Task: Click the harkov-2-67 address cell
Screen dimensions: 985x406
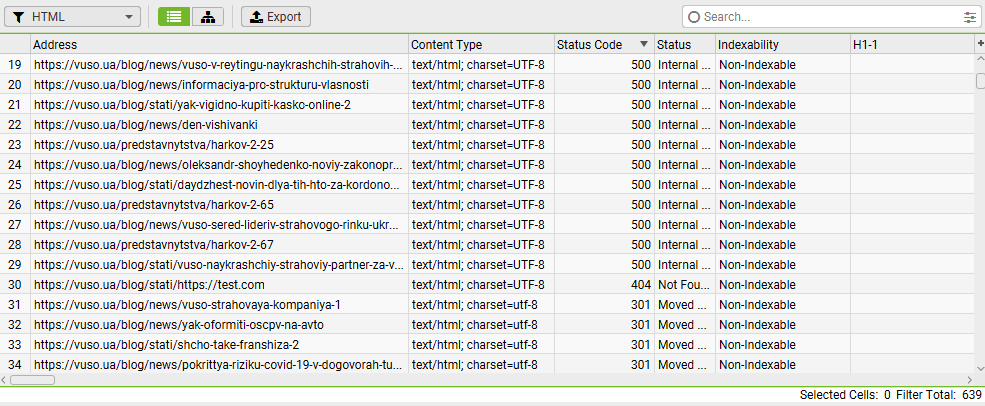Action: coord(219,244)
